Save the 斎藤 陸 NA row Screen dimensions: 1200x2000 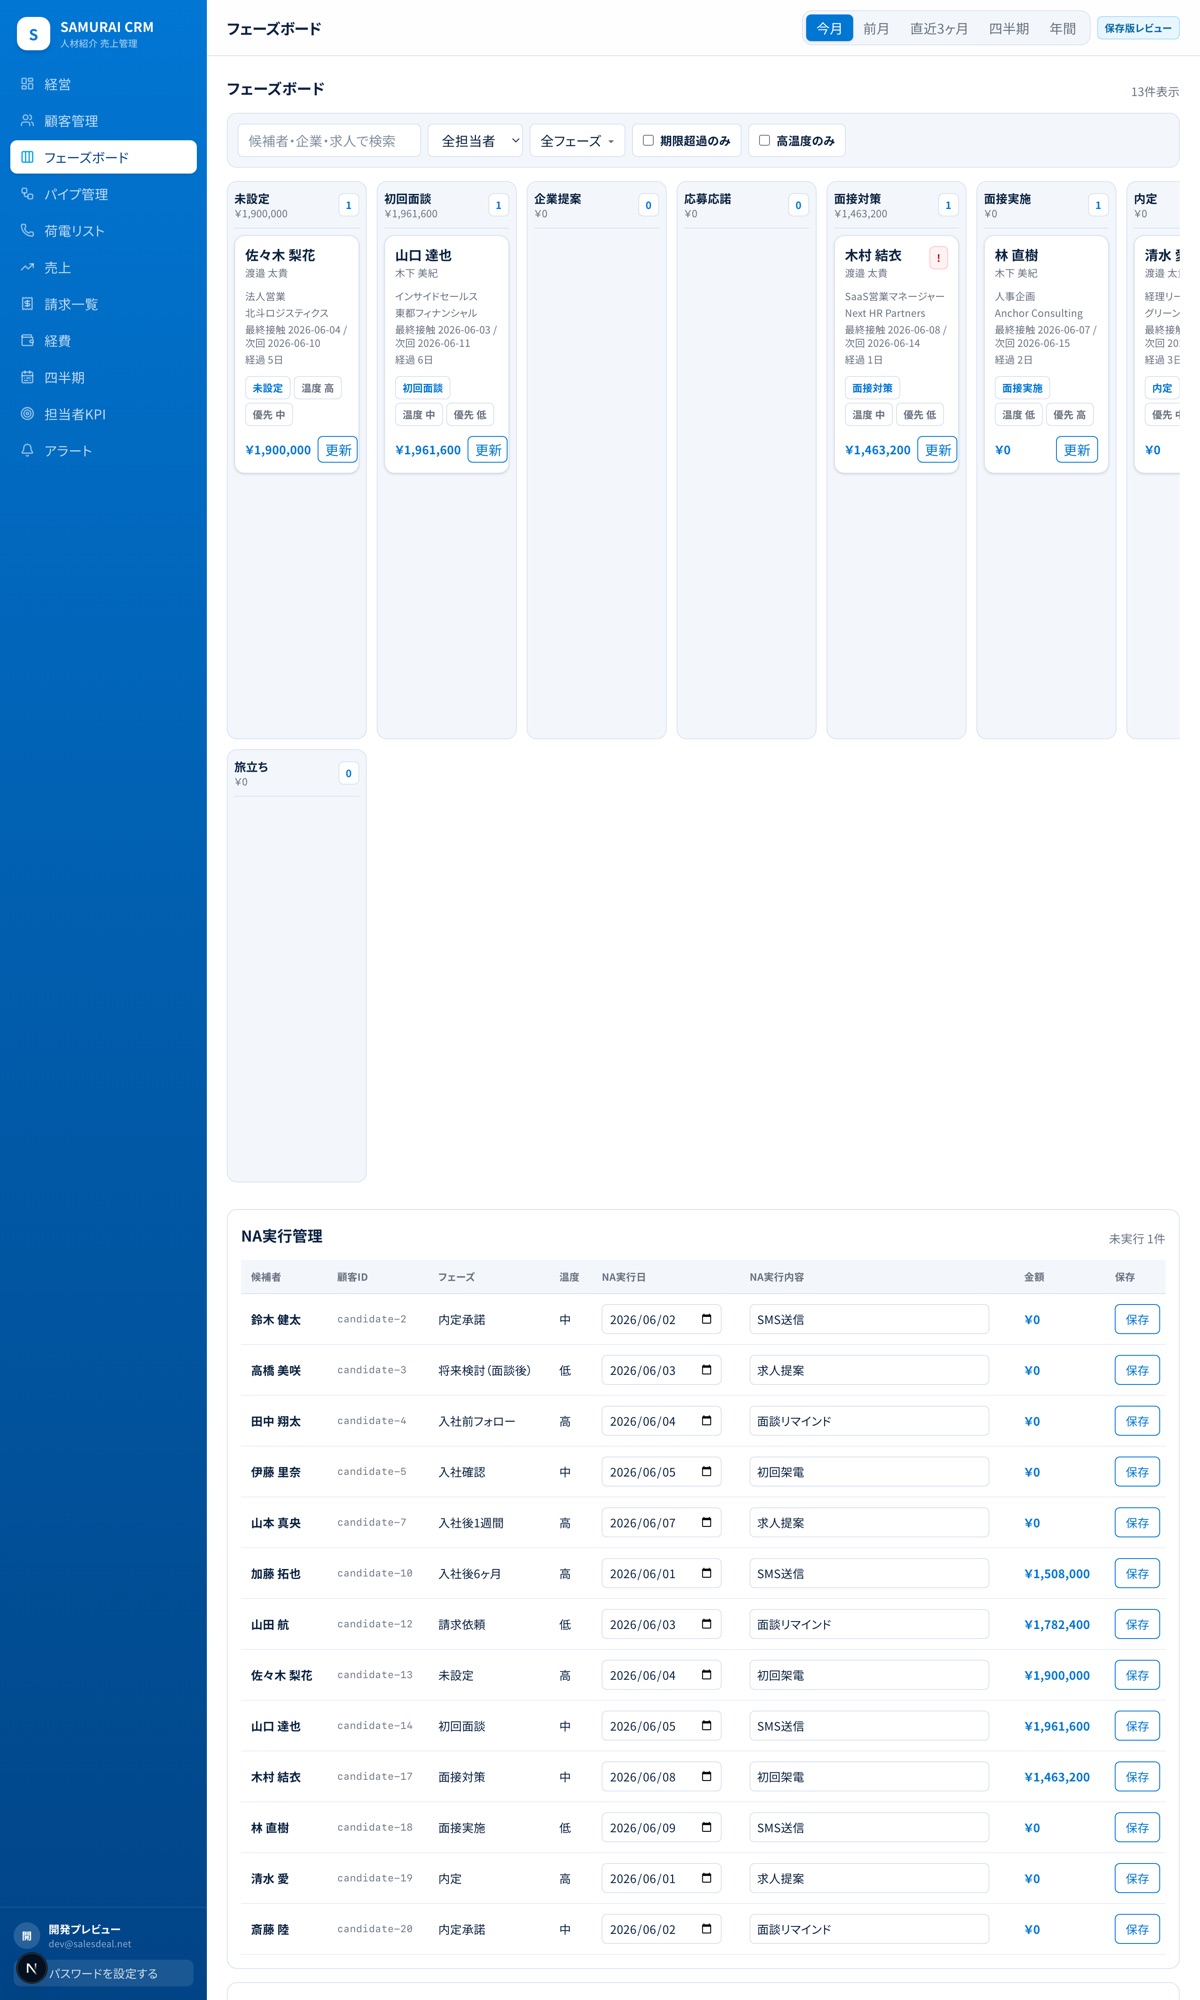1137,1929
